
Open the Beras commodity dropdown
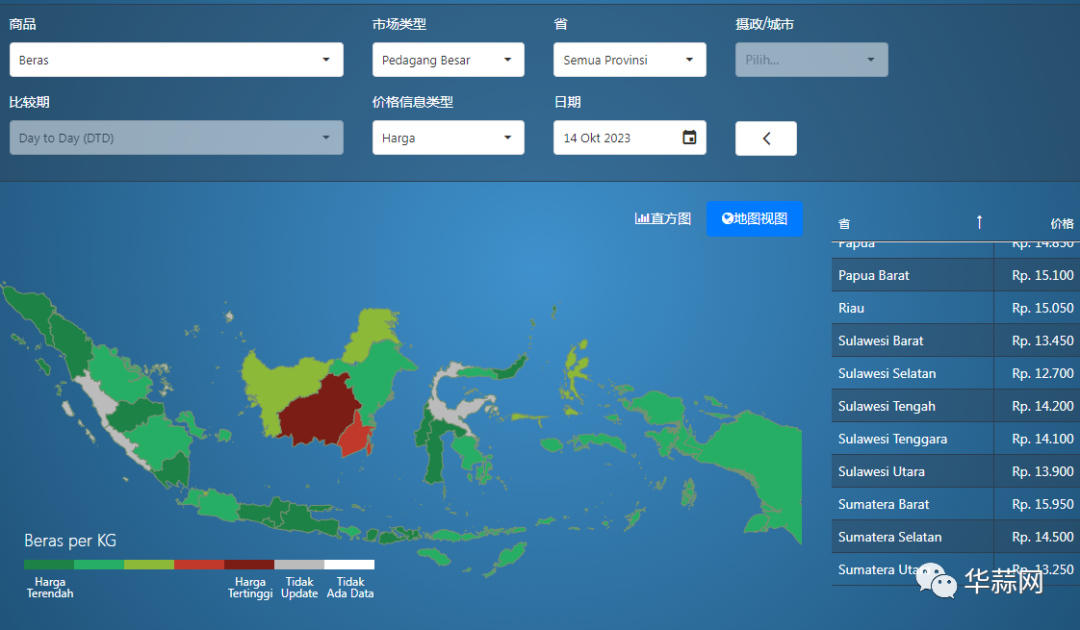pos(176,60)
